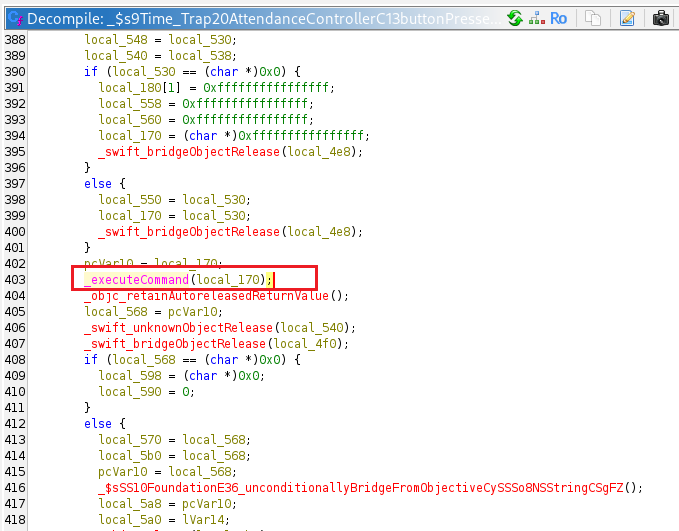
Task: Click the copy icon in the Decompile toolbar
Action: (593, 18)
